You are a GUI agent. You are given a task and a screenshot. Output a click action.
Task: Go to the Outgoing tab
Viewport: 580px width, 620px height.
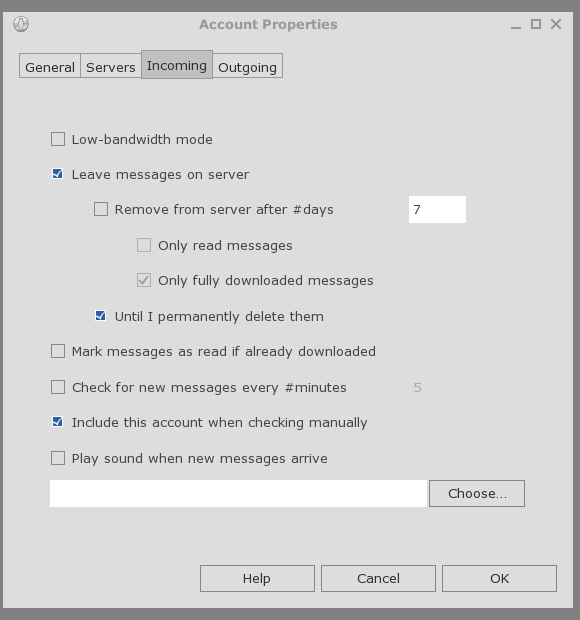pyautogui.click(x=247, y=66)
